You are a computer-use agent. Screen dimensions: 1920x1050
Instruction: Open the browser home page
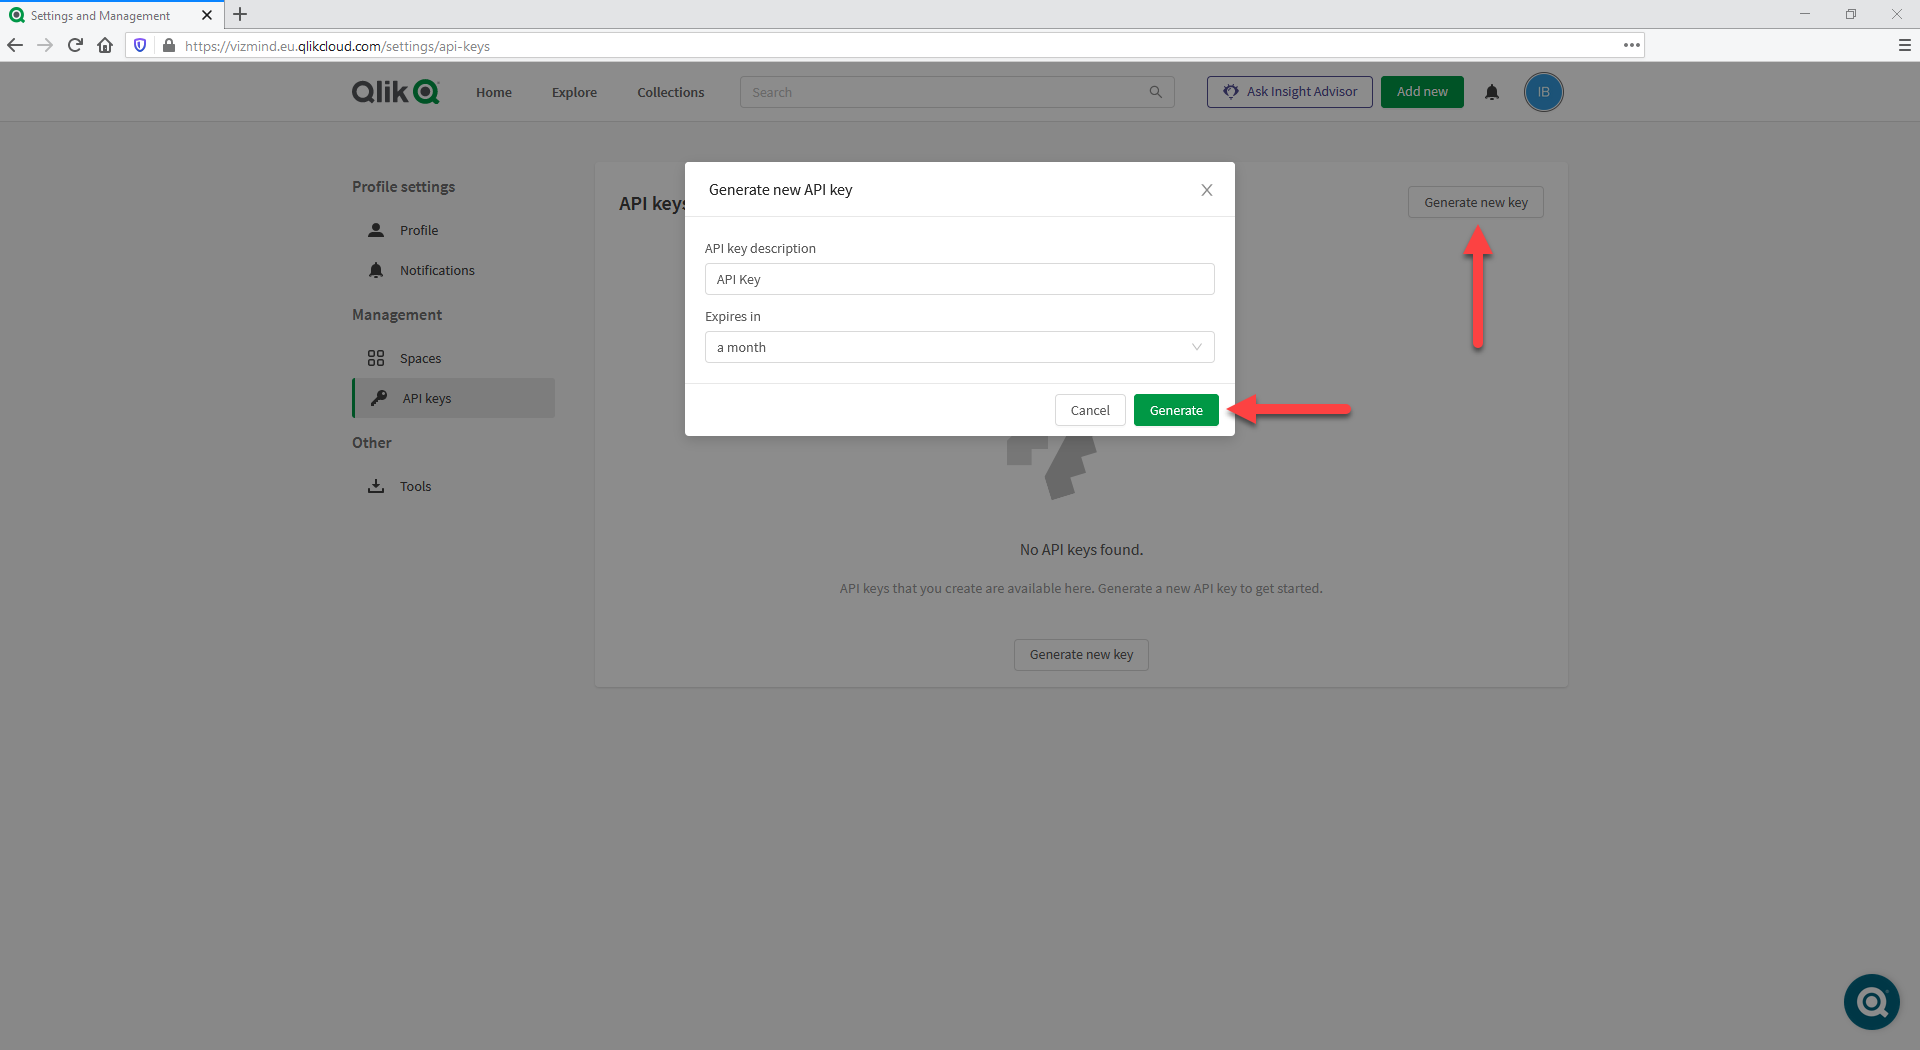105,45
